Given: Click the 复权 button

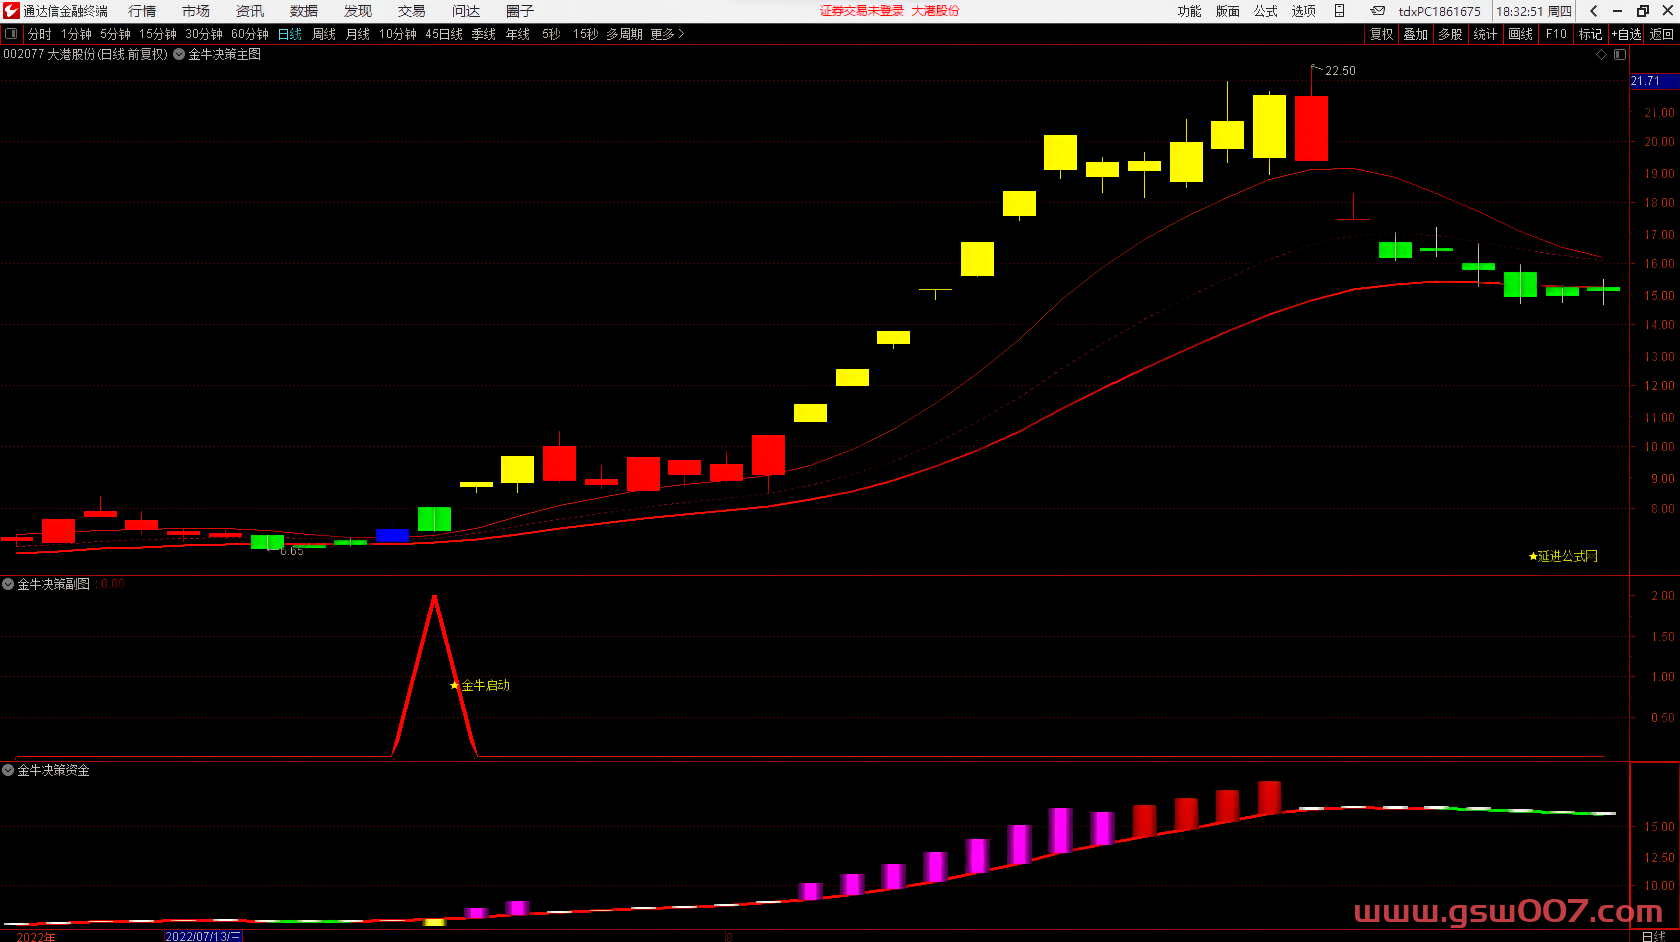Looking at the screenshot, I should tap(1382, 34).
